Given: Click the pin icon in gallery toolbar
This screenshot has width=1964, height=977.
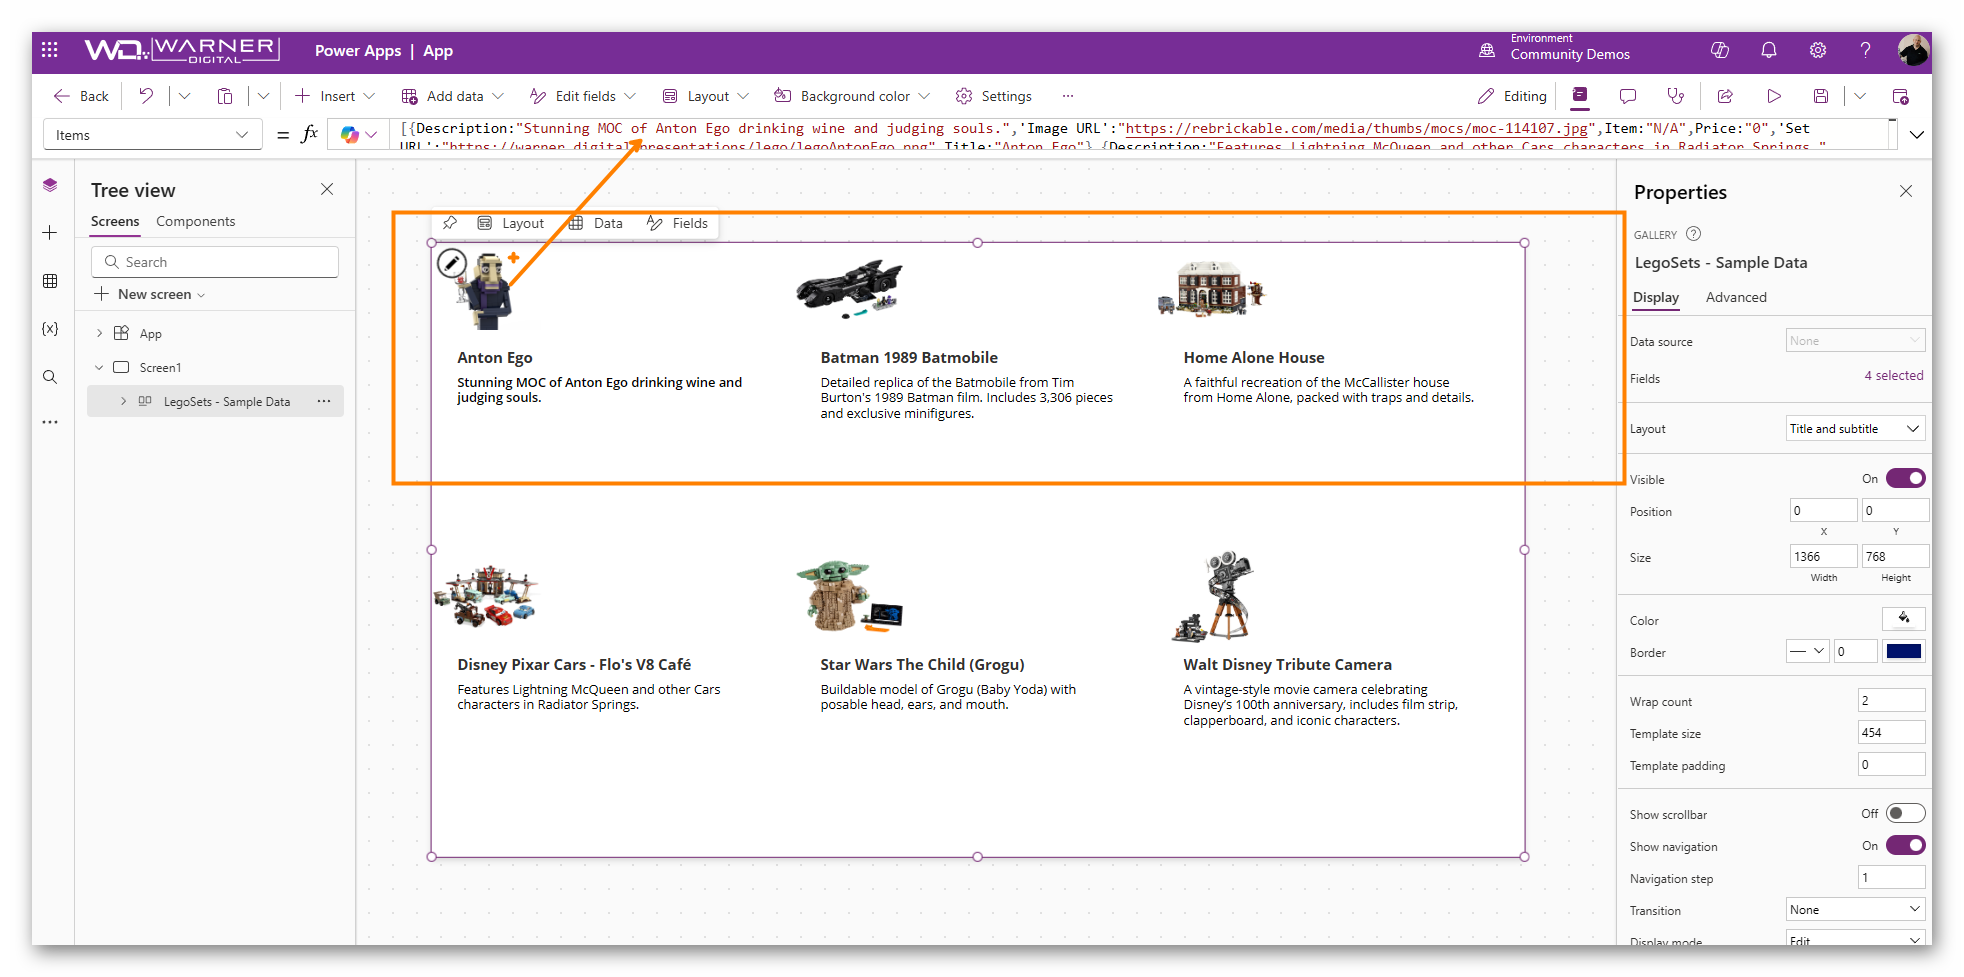Looking at the screenshot, I should 450,223.
